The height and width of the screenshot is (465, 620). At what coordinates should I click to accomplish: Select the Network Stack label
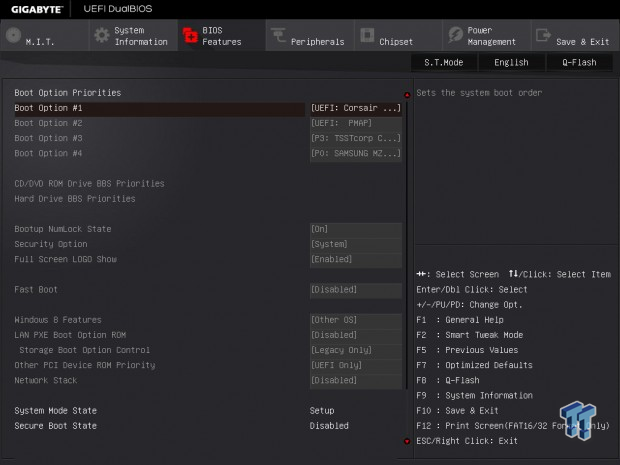point(46,380)
